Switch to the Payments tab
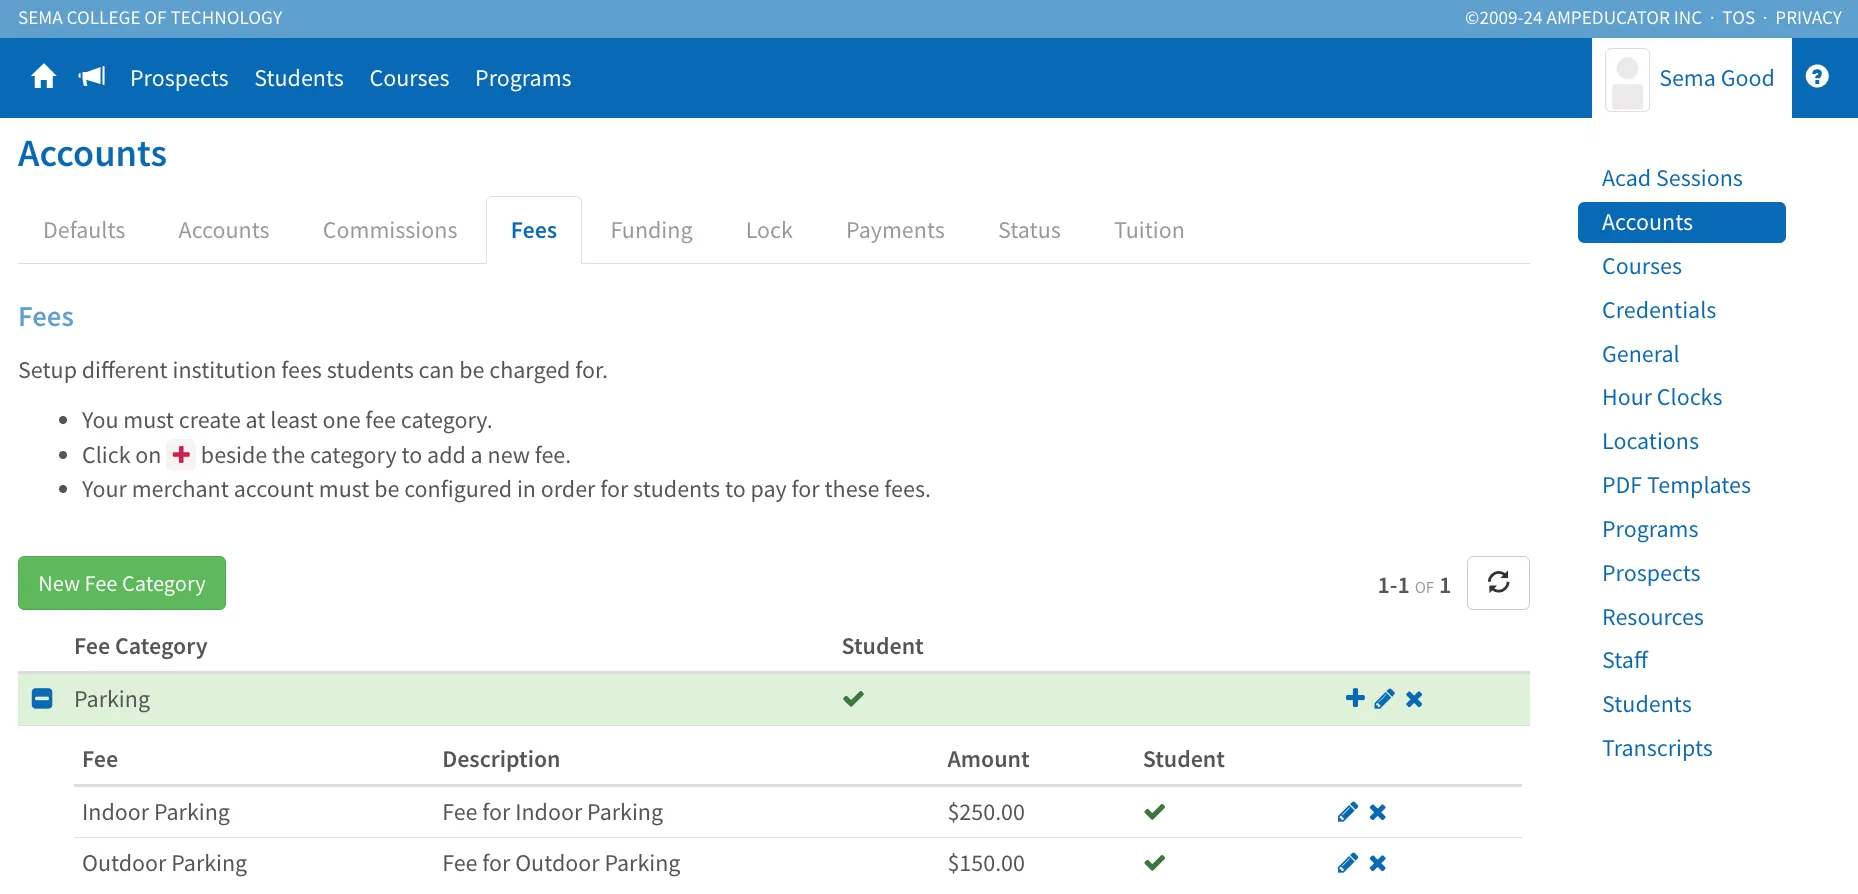This screenshot has height=894, width=1858. (895, 230)
